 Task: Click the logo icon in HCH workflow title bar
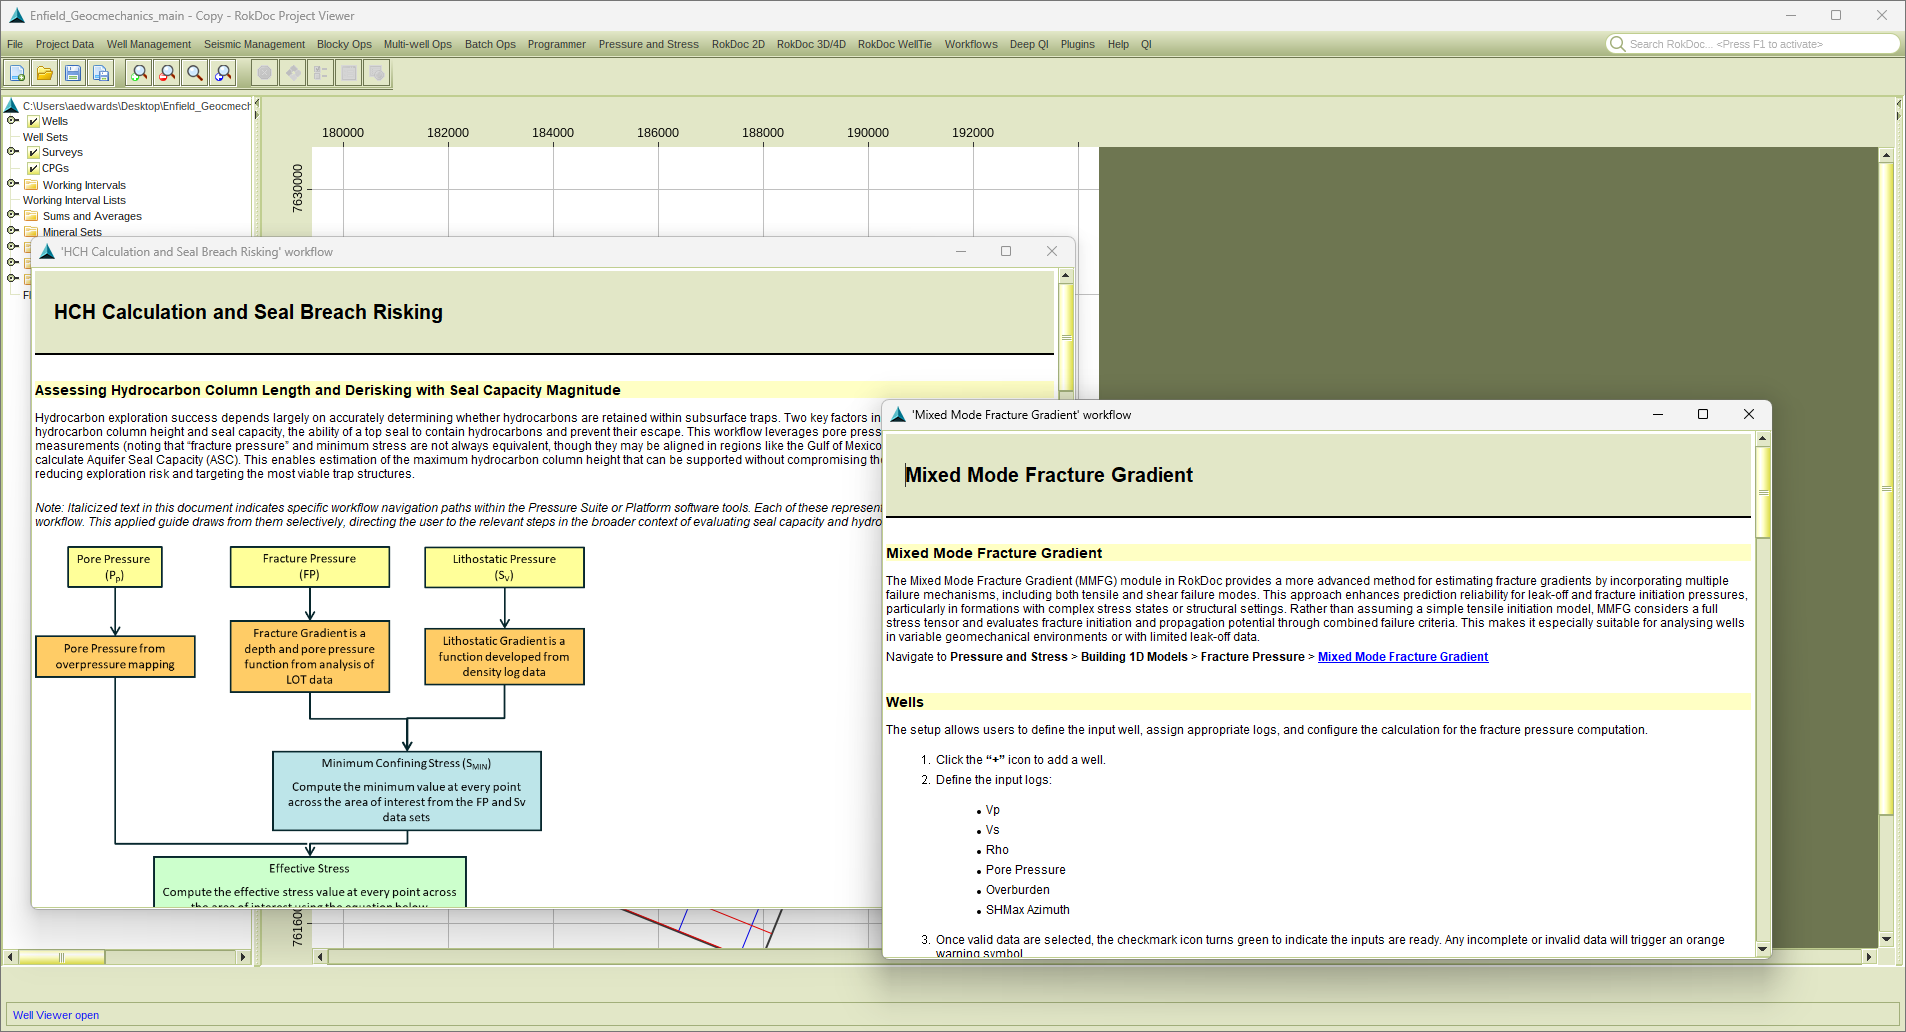[x=47, y=252]
